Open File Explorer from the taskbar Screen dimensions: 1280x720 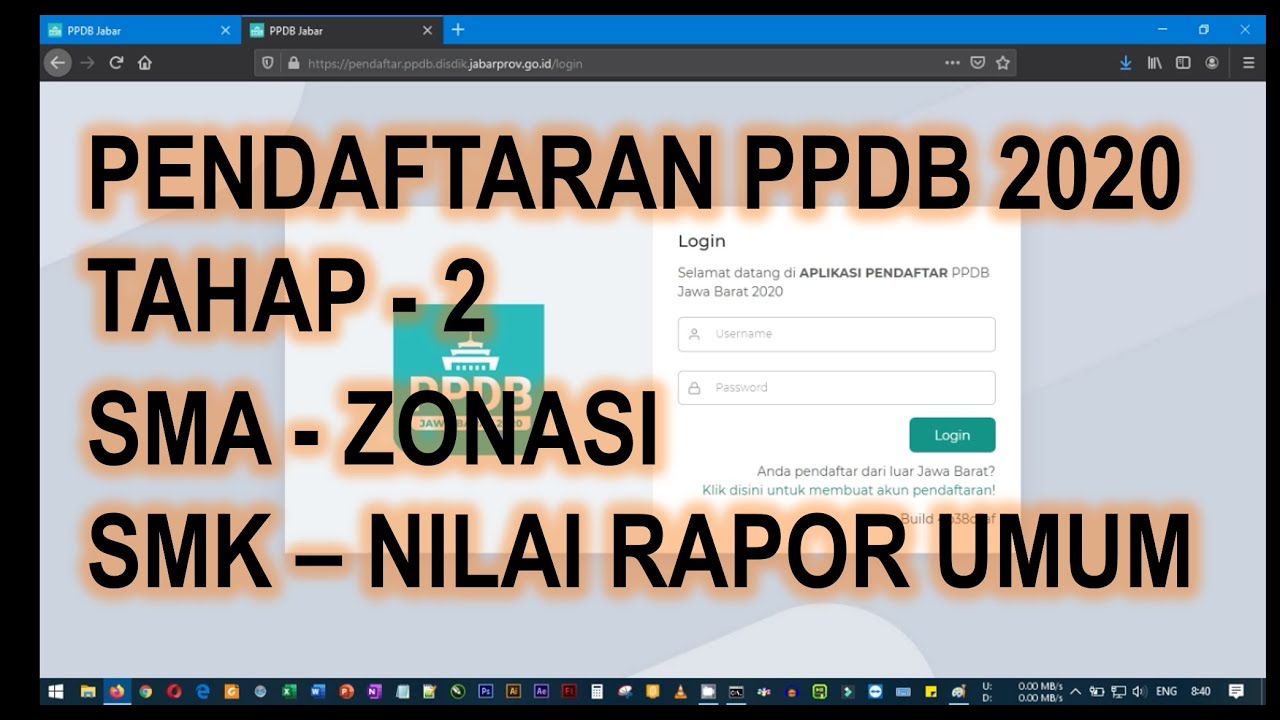click(x=88, y=691)
